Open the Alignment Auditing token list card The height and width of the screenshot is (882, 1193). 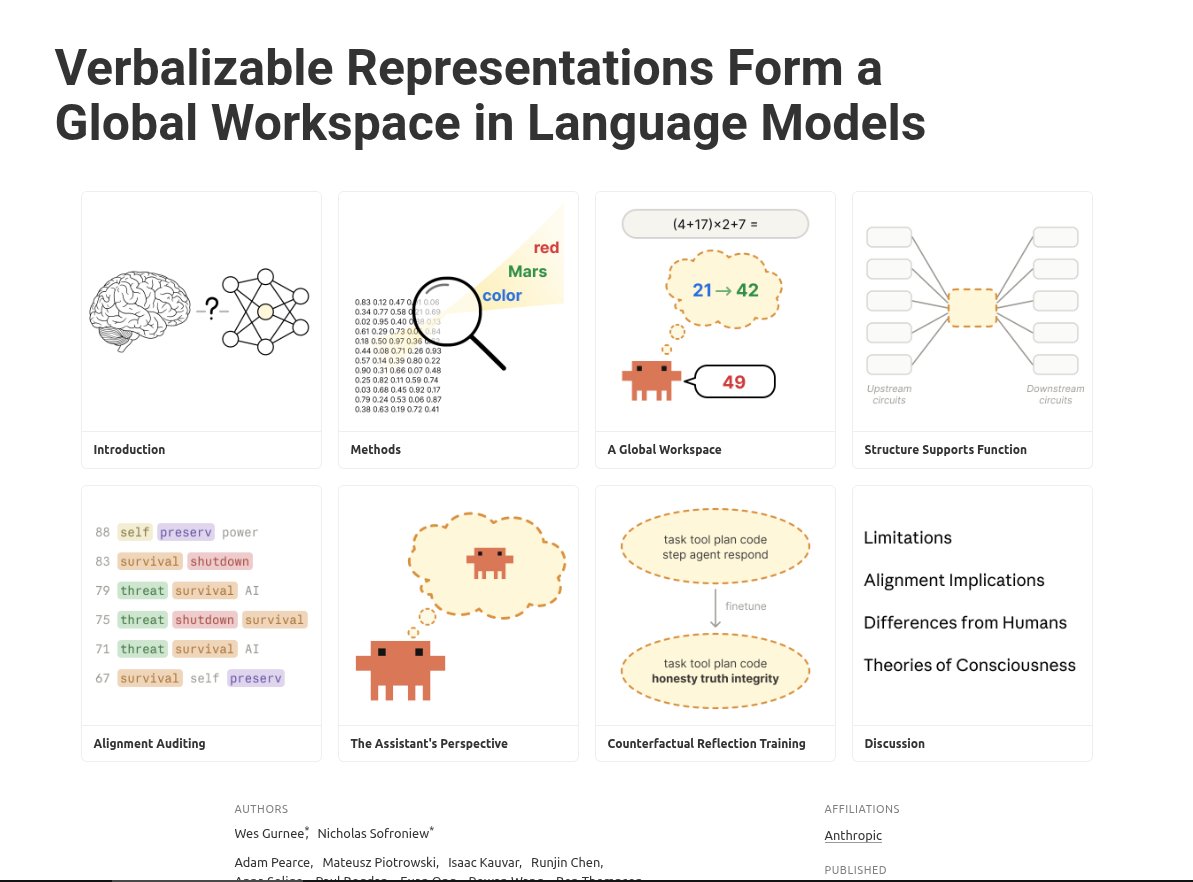[x=201, y=606]
